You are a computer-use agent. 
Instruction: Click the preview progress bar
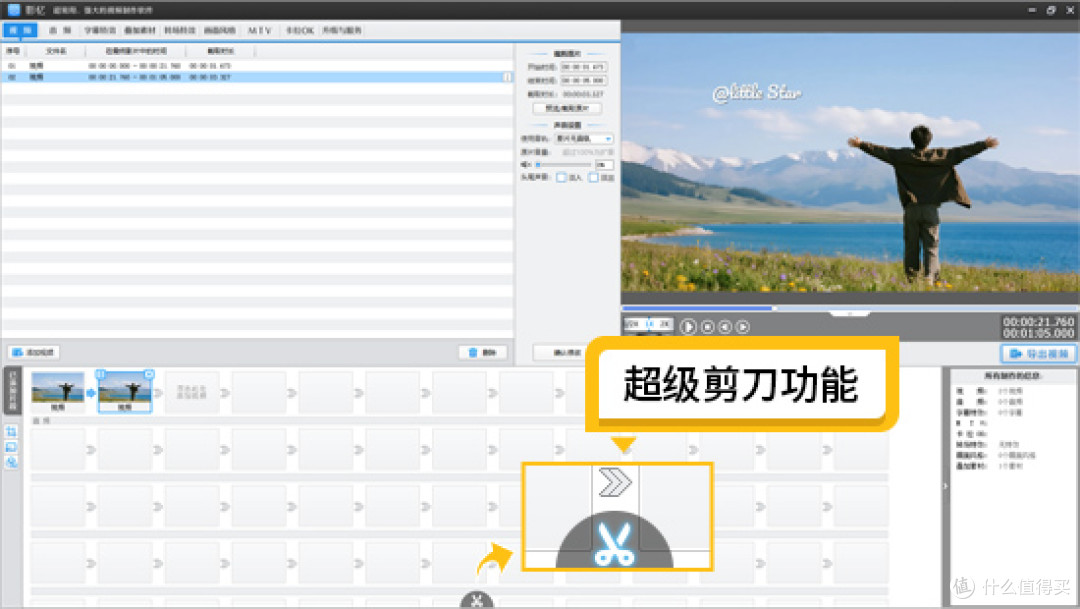[850, 308]
